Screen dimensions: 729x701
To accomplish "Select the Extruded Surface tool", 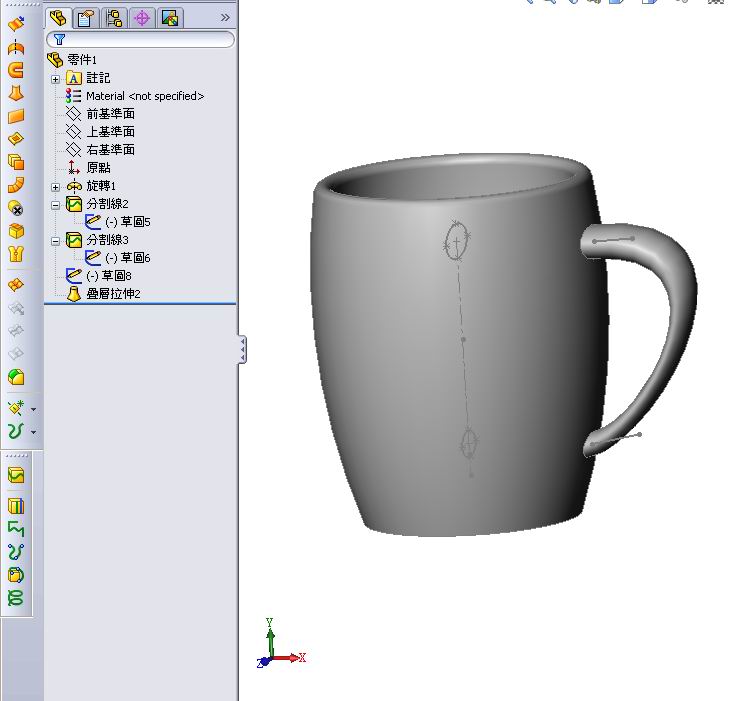I will [x=16, y=23].
